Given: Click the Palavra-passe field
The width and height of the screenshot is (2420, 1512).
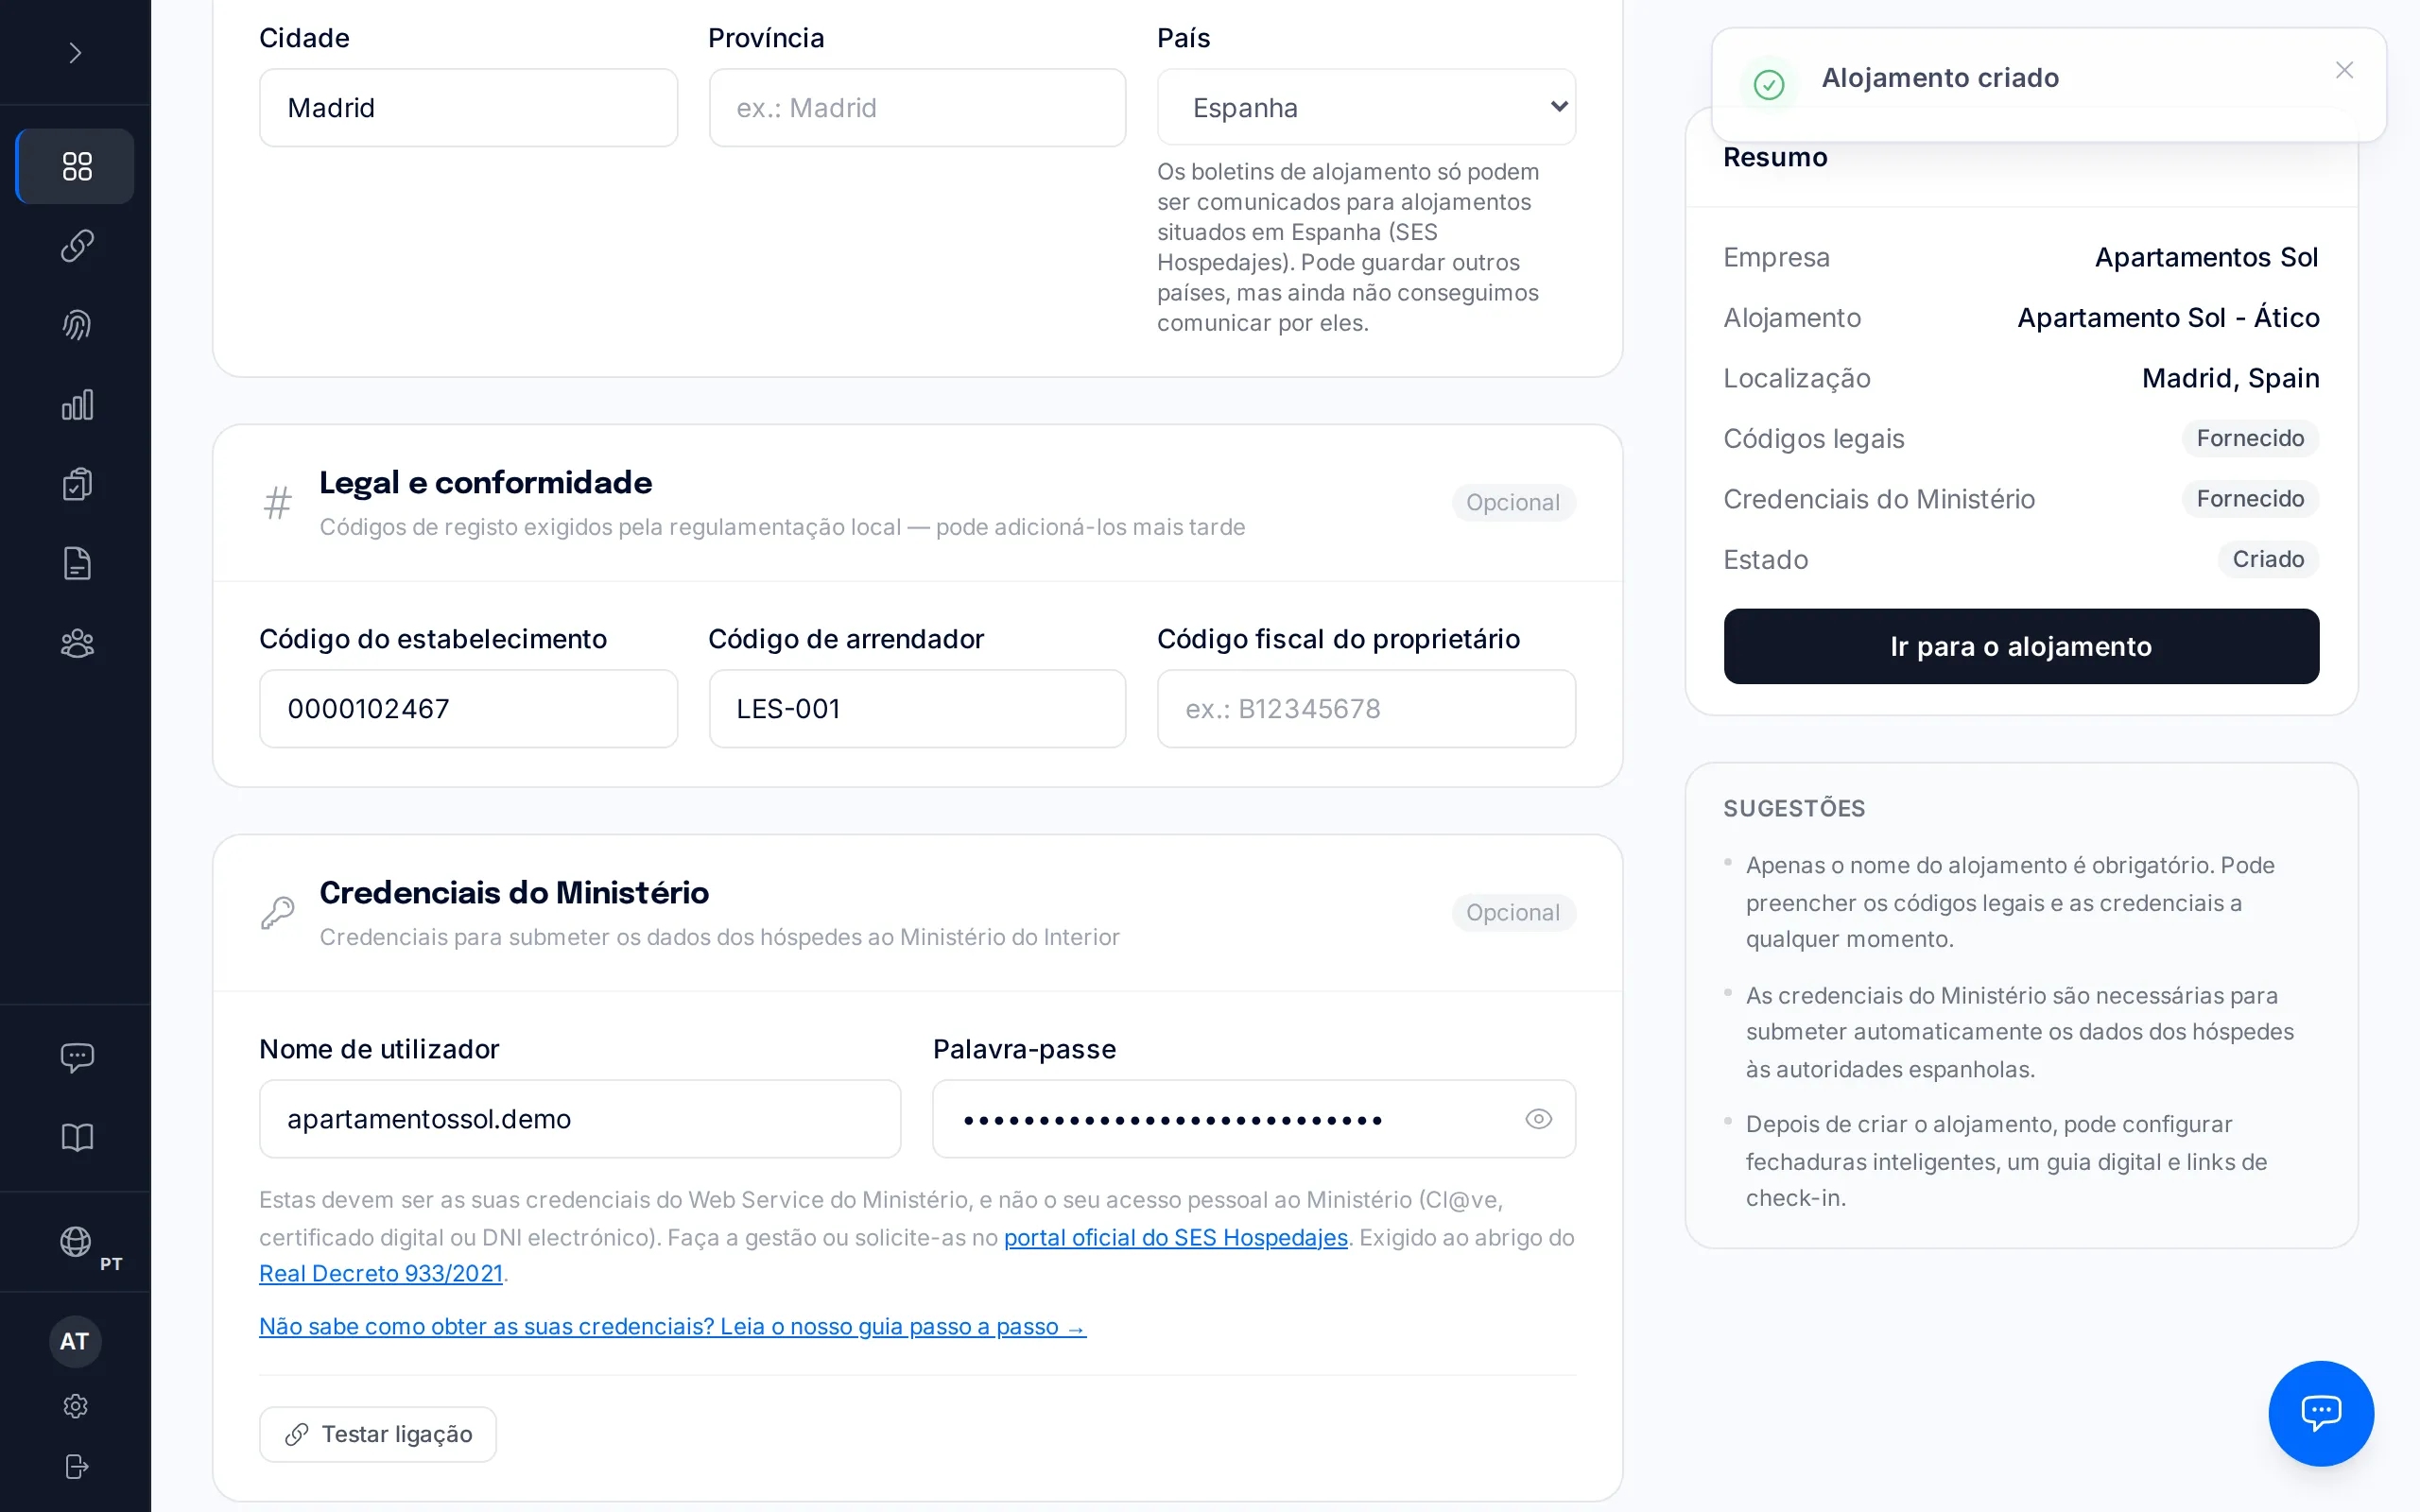Looking at the screenshot, I should (1254, 1119).
